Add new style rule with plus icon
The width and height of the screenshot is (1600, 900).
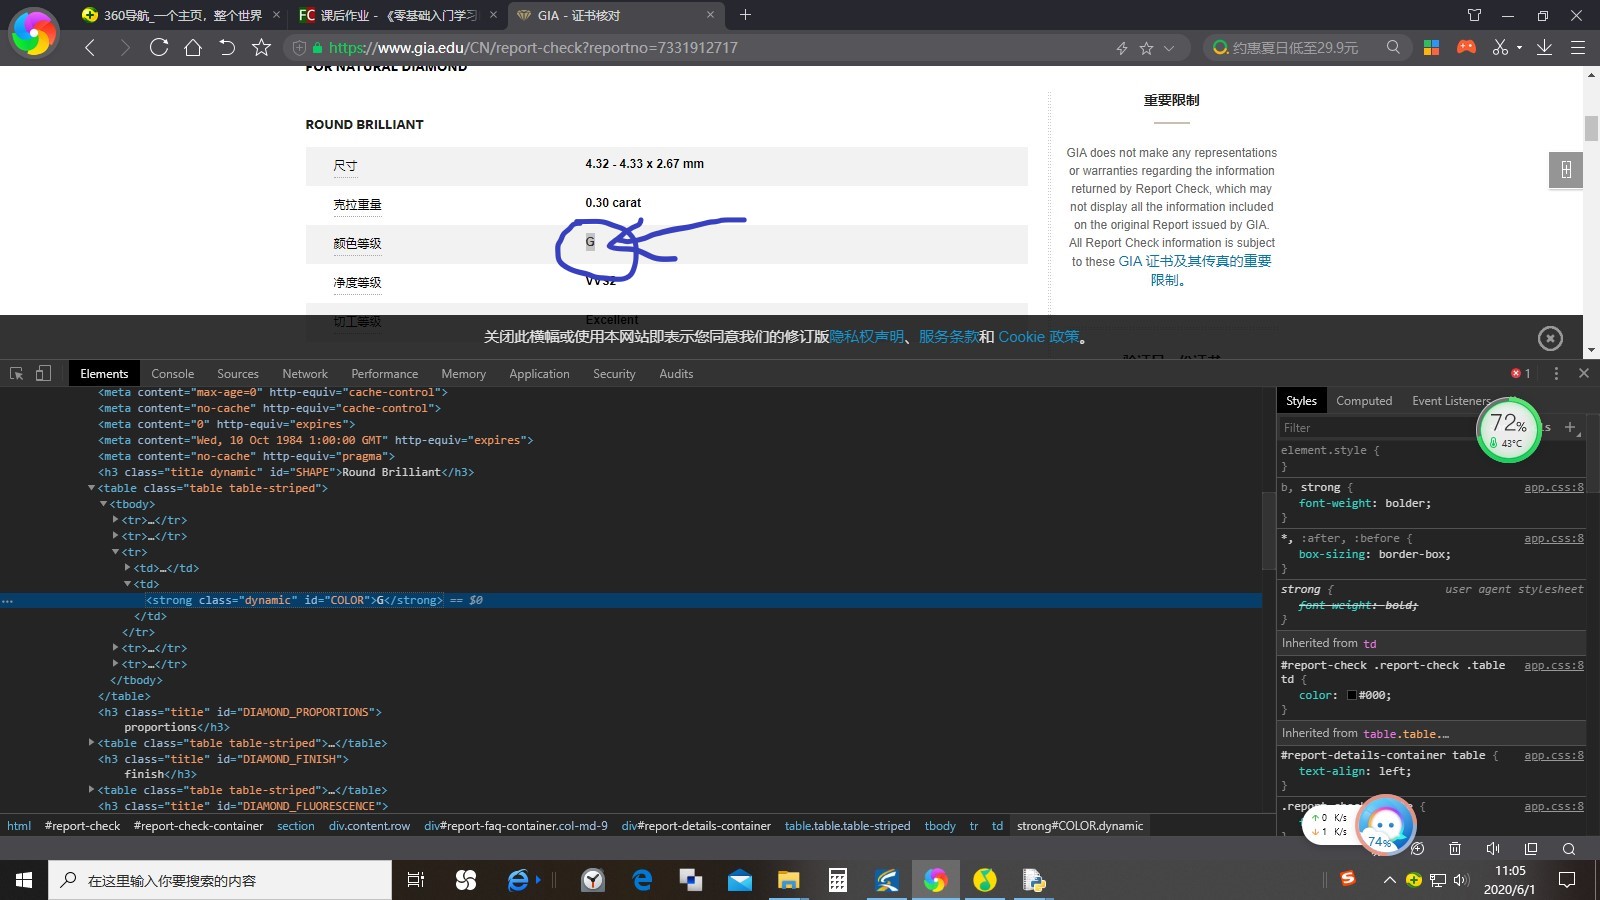click(x=1570, y=427)
